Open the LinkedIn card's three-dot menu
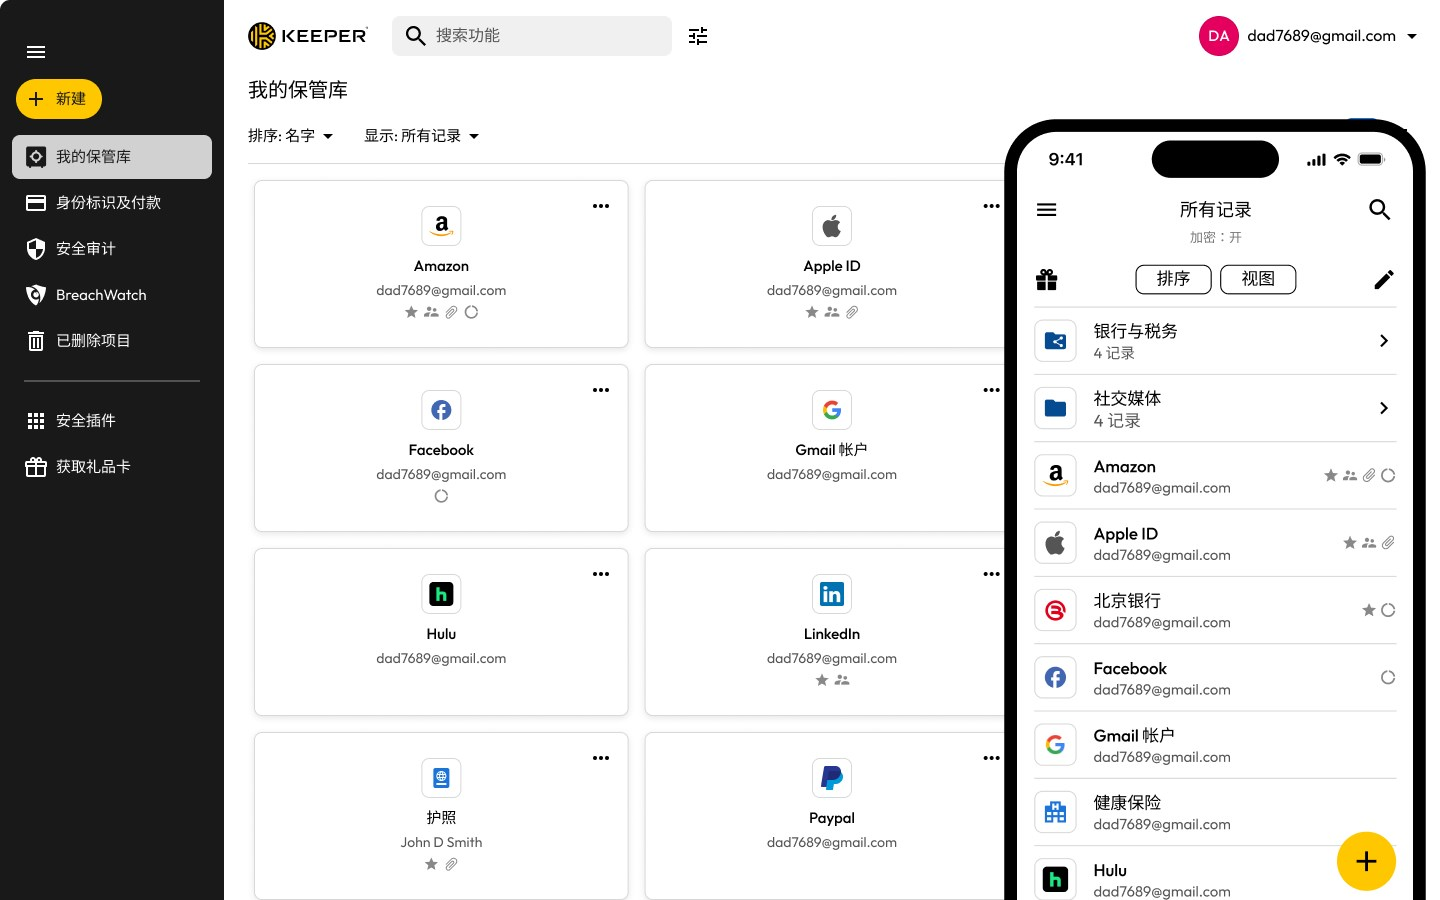1440x900 pixels. pyautogui.click(x=991, y=574)
